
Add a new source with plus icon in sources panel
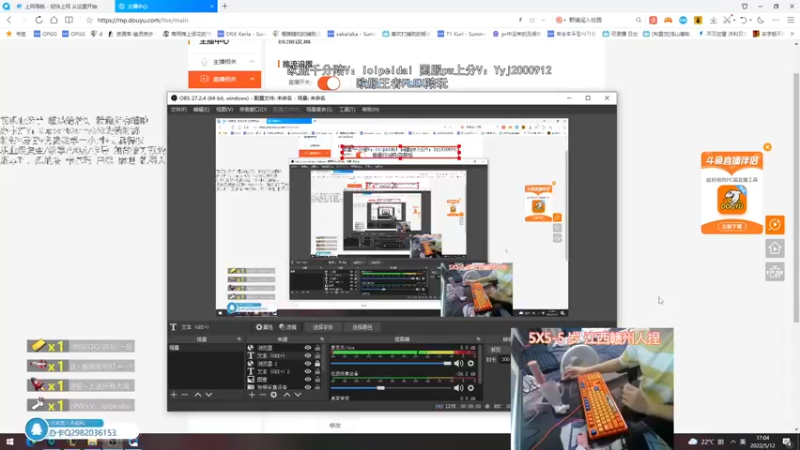point(252,394)
